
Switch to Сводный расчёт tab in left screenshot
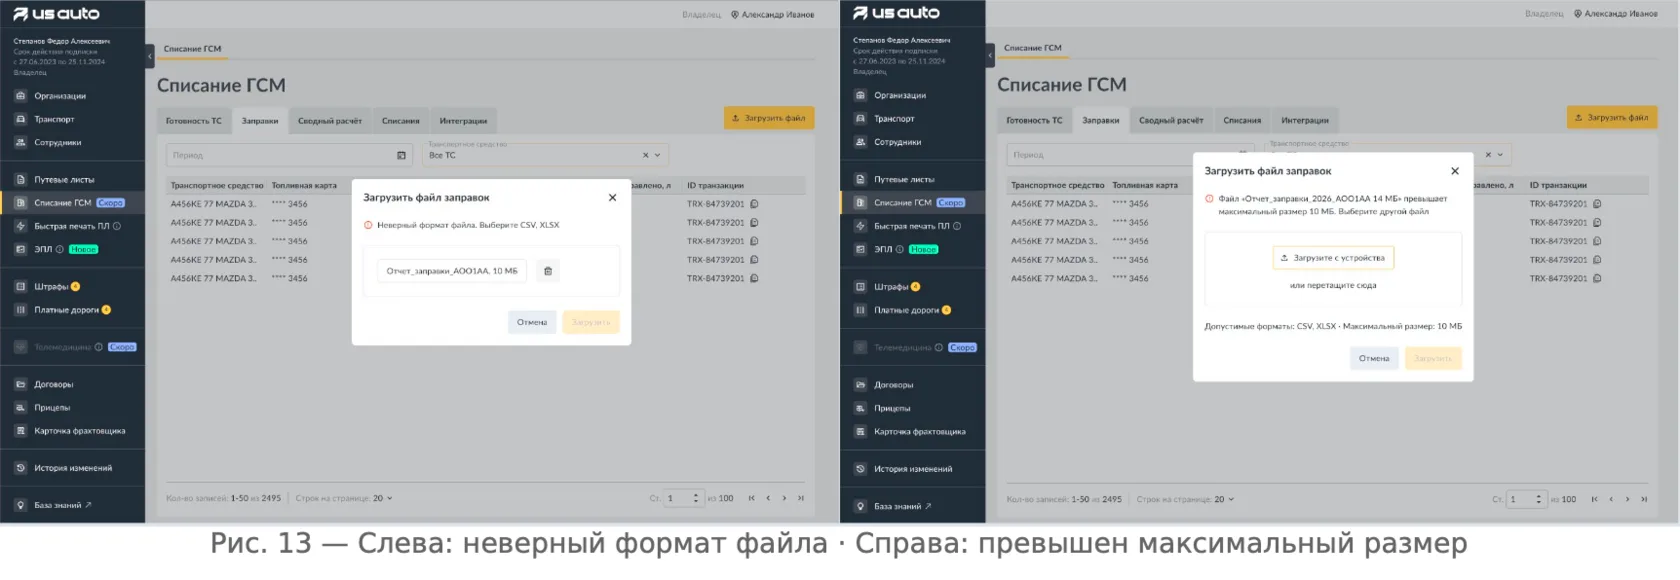[330, 121]
